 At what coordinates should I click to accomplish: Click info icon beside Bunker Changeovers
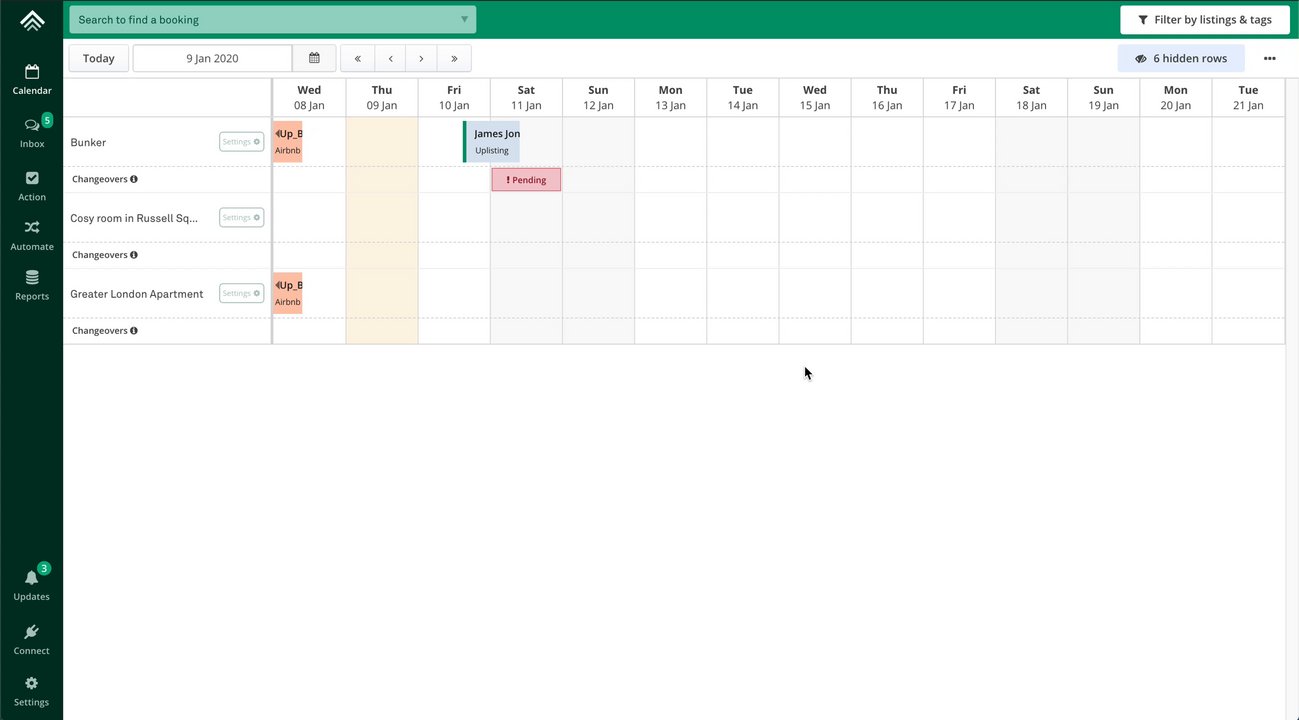tap(134, 180)
